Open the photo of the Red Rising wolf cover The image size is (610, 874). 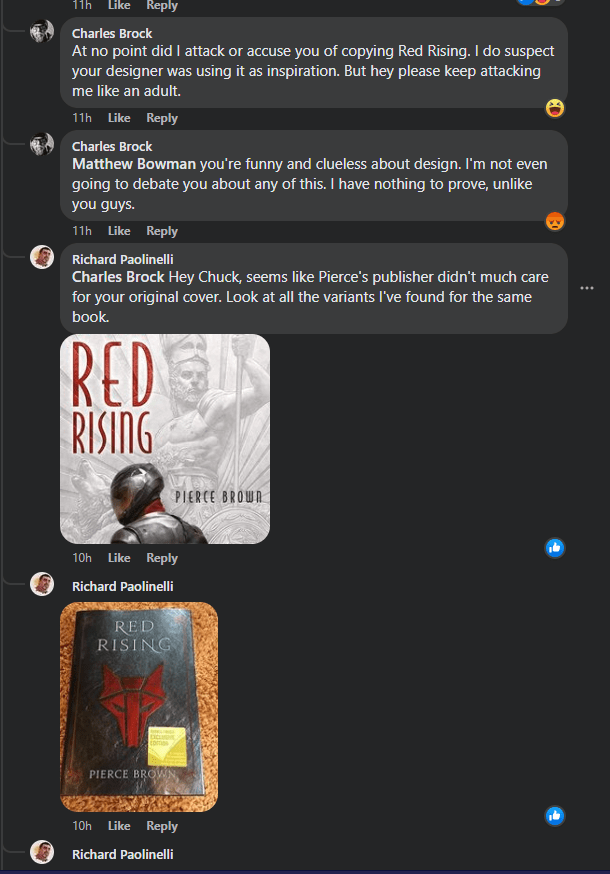point(139,707)
